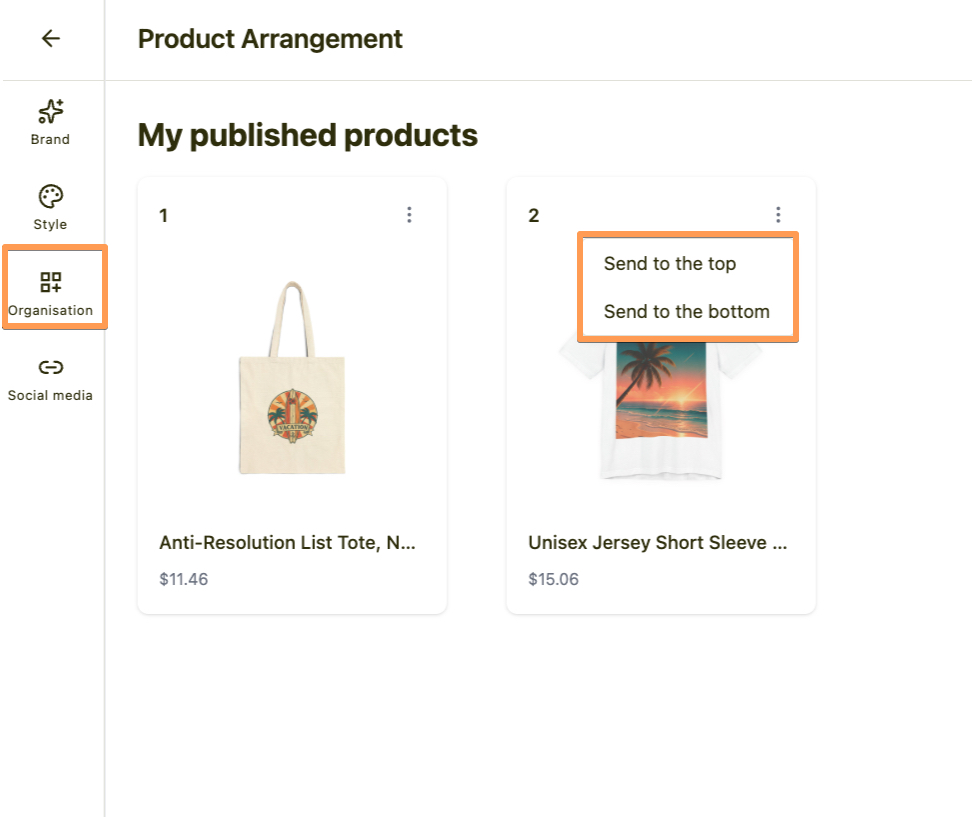Click position number 2 on the t-shirt card

tap(534, 216)
